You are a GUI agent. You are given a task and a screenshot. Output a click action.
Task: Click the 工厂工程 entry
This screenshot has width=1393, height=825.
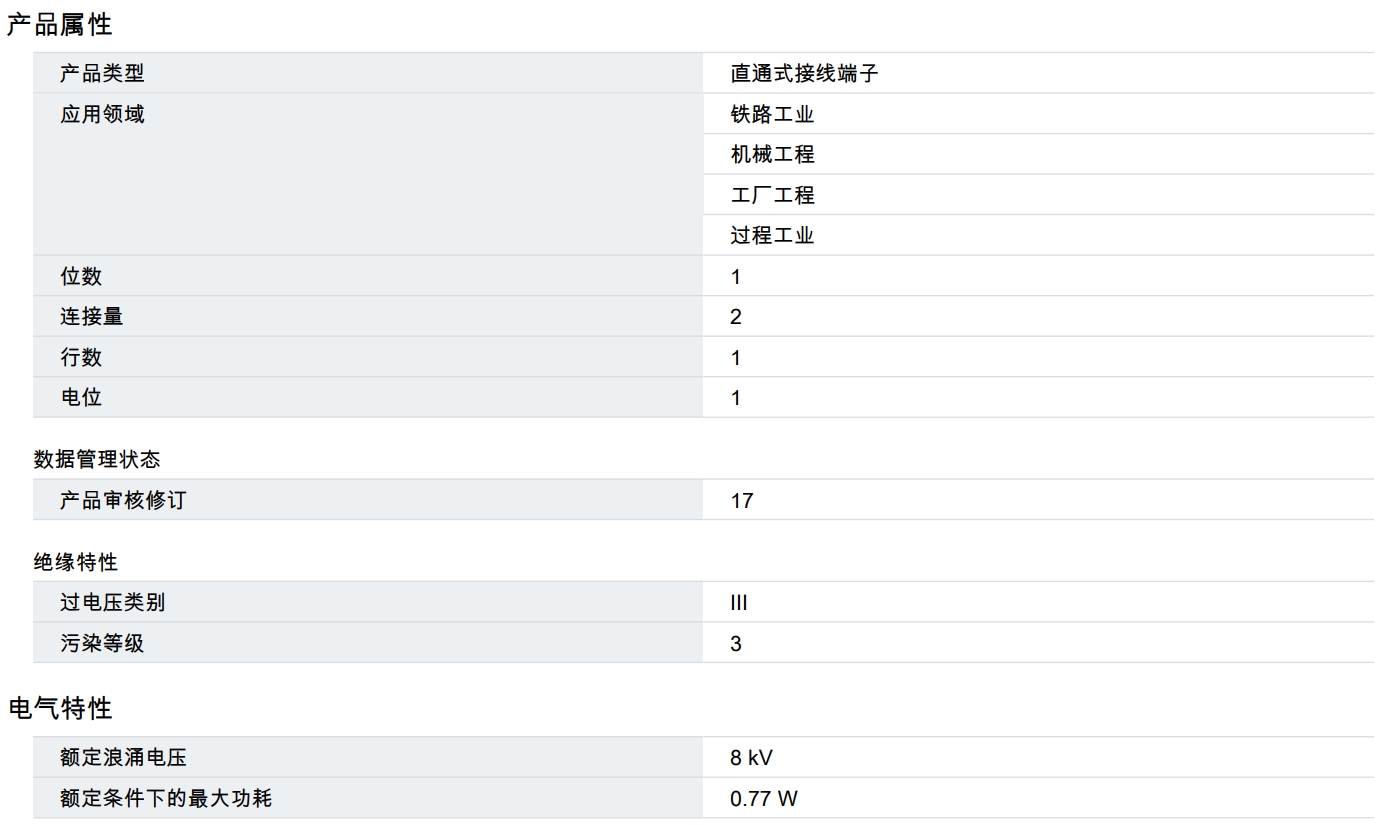[x=772, y=195]
